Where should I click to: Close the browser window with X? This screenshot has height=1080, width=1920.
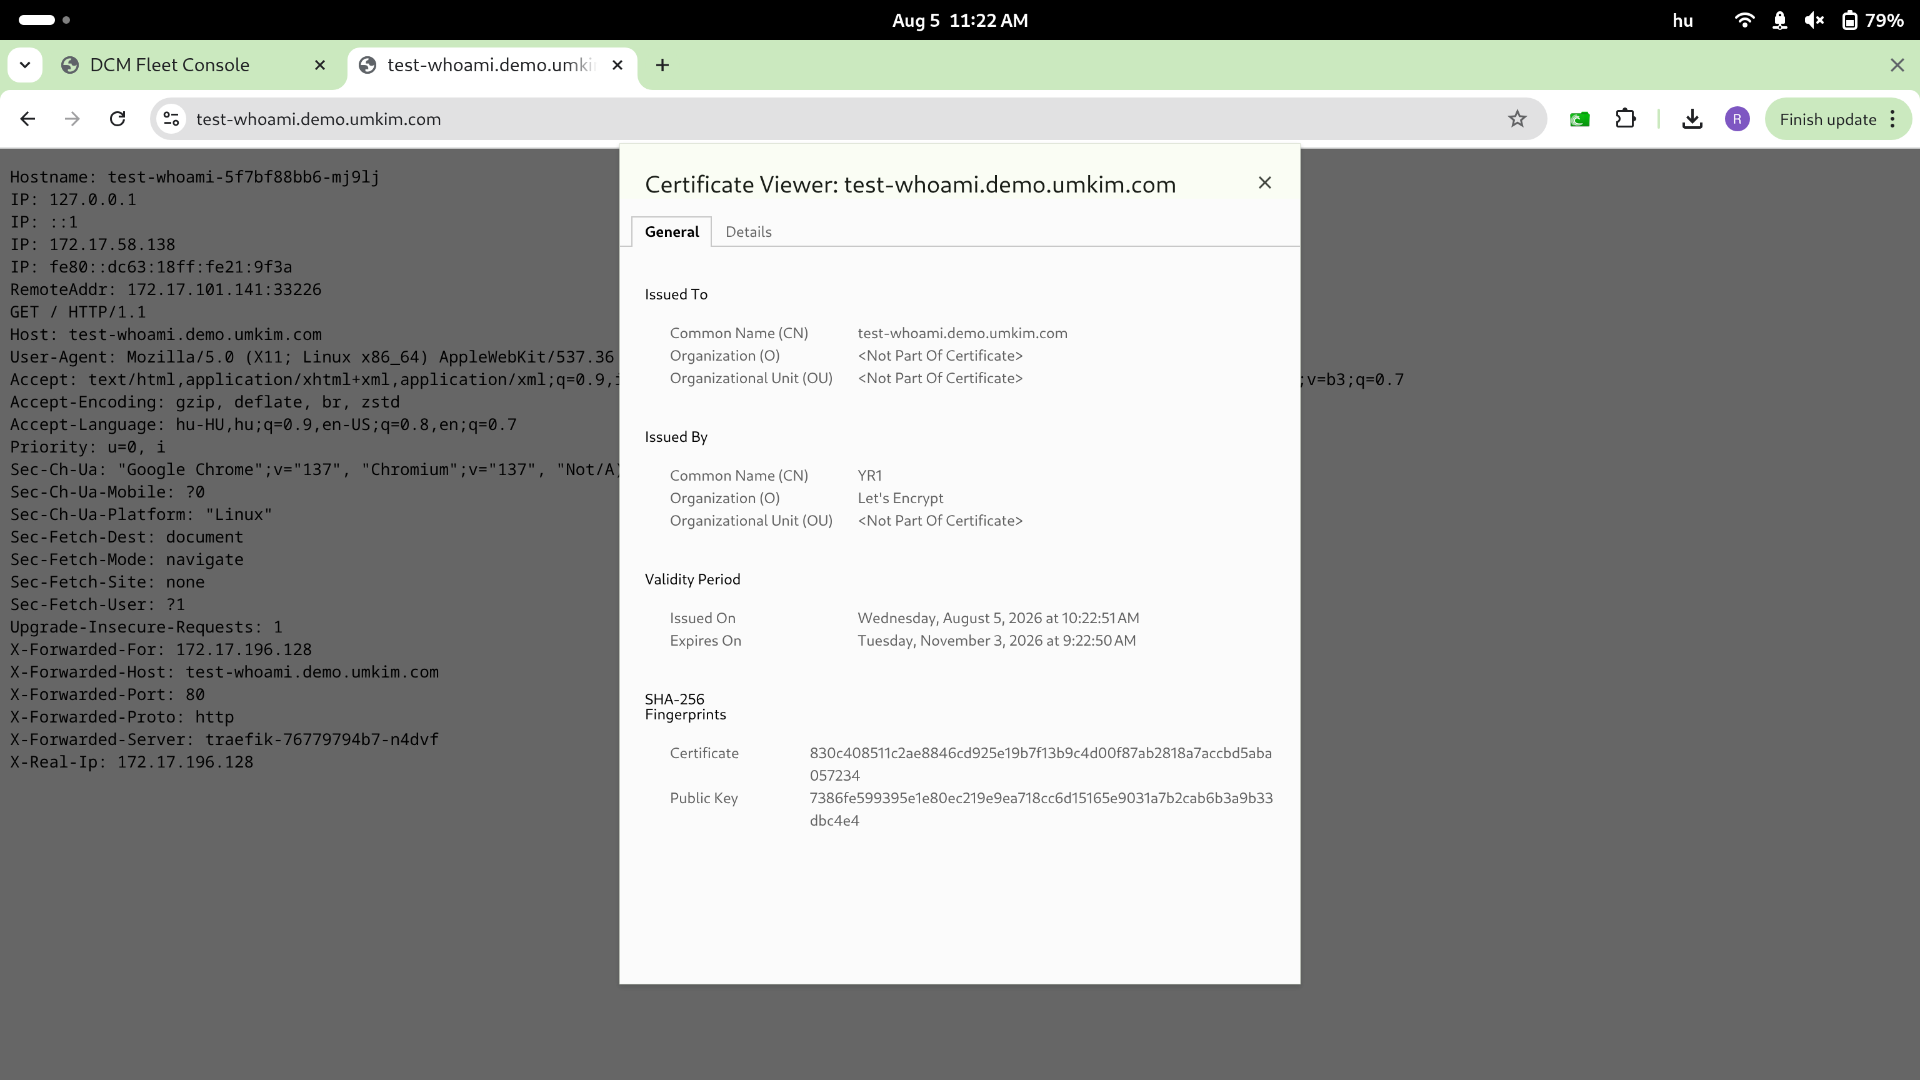tap(1897, 65)
